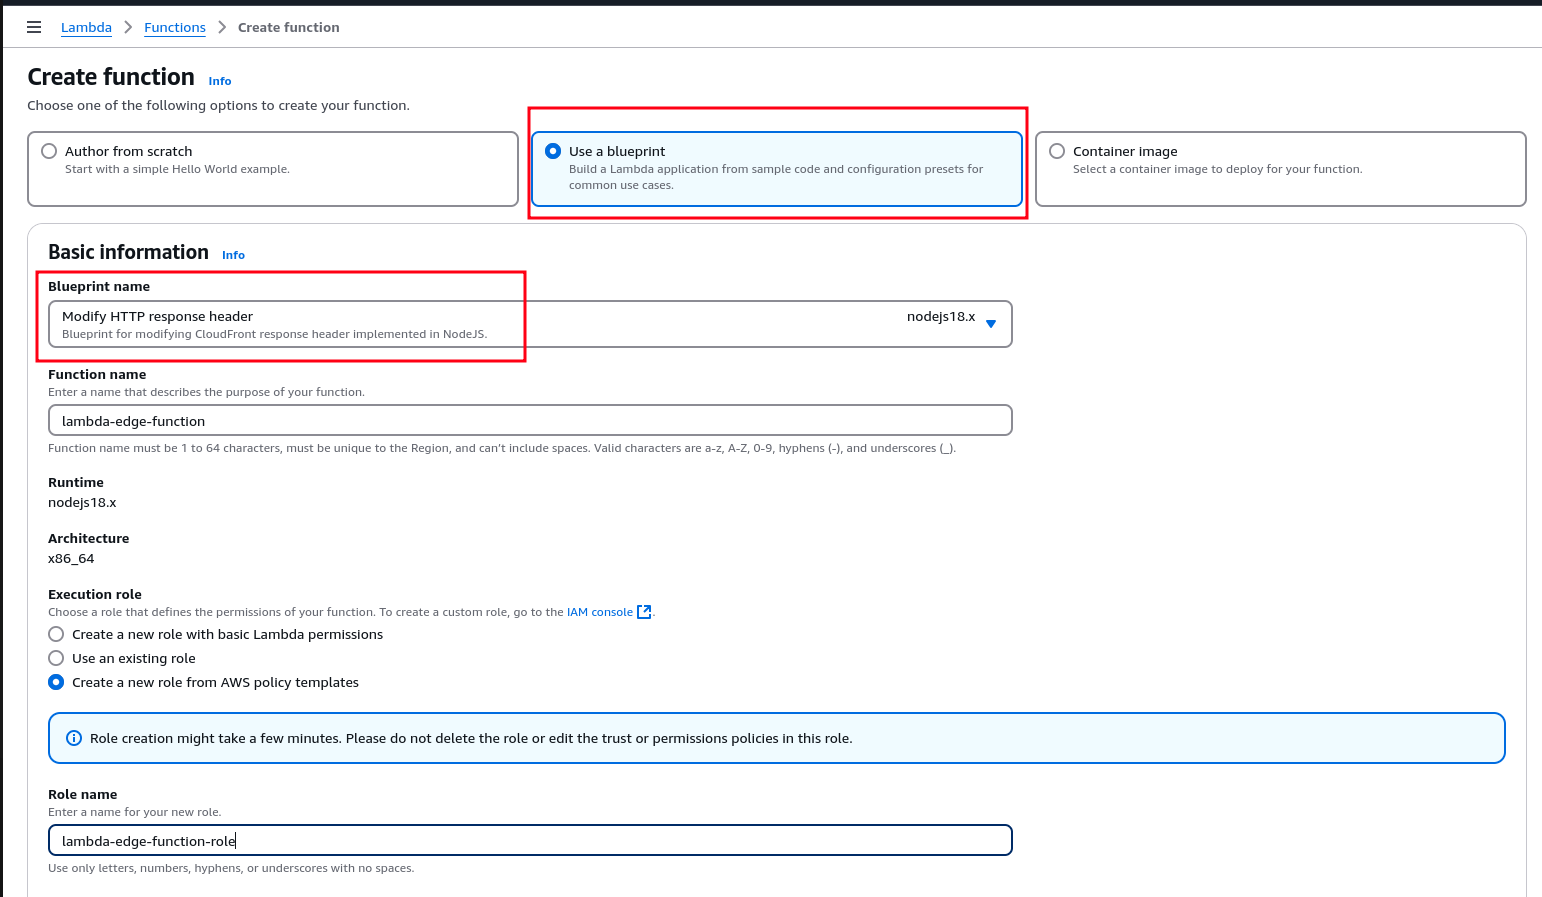Select the Author from scratch option
The height and width of the screenshot is (897, 1542).
point(49,151)
